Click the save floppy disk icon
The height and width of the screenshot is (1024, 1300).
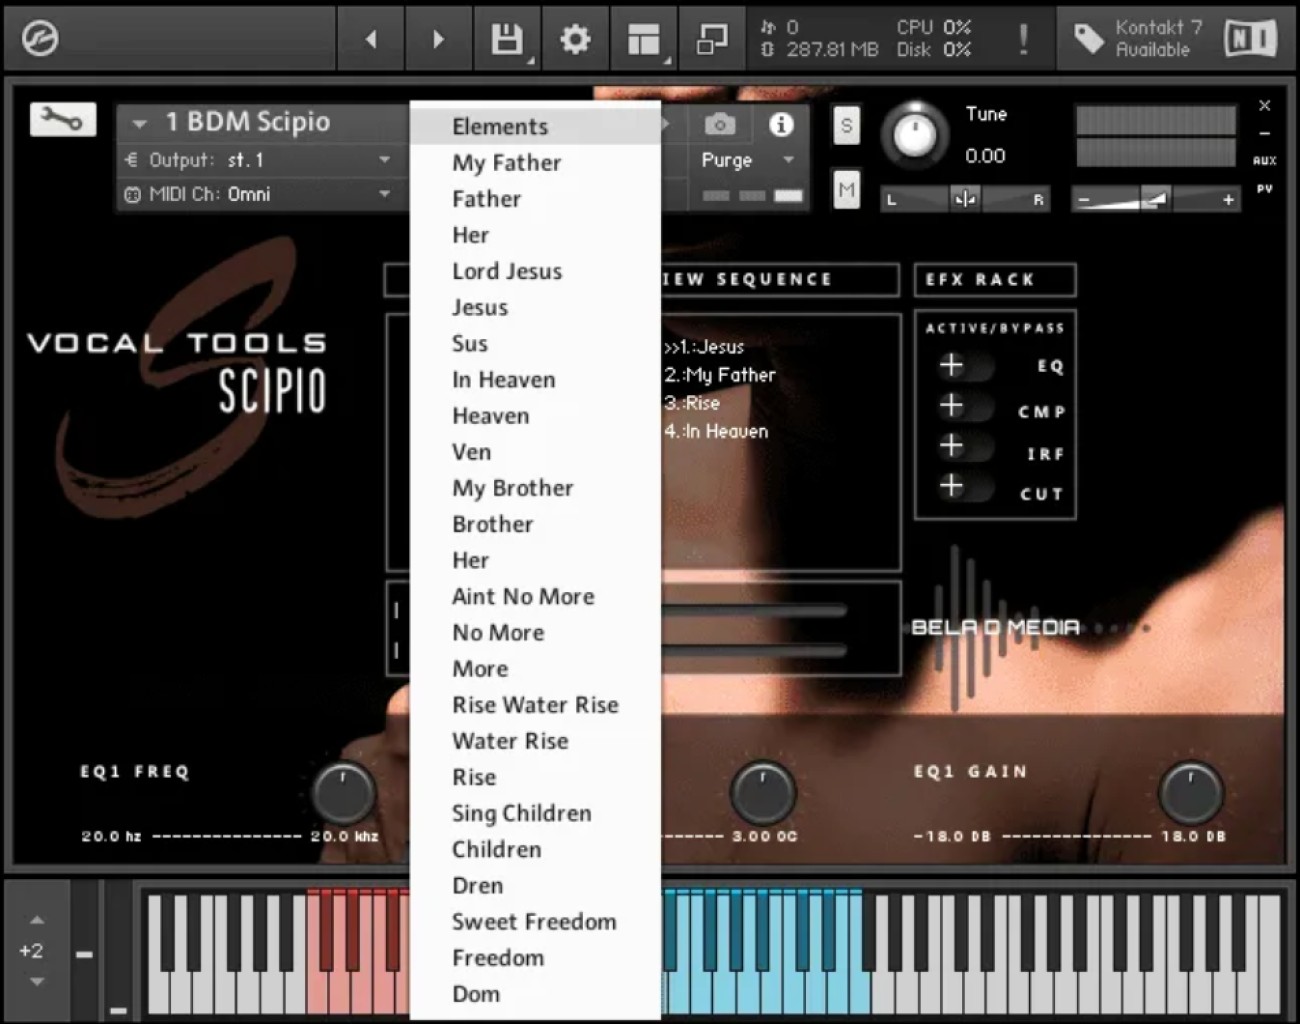click(x=507, y=39)
